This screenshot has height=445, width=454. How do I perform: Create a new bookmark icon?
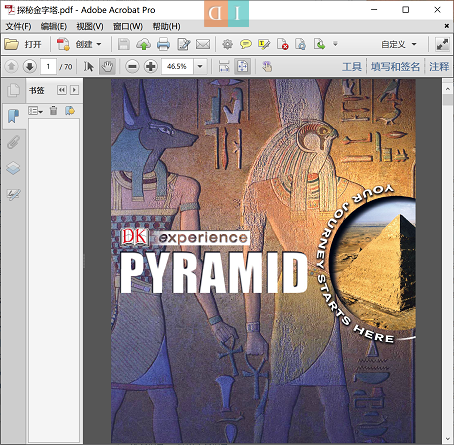70,110
